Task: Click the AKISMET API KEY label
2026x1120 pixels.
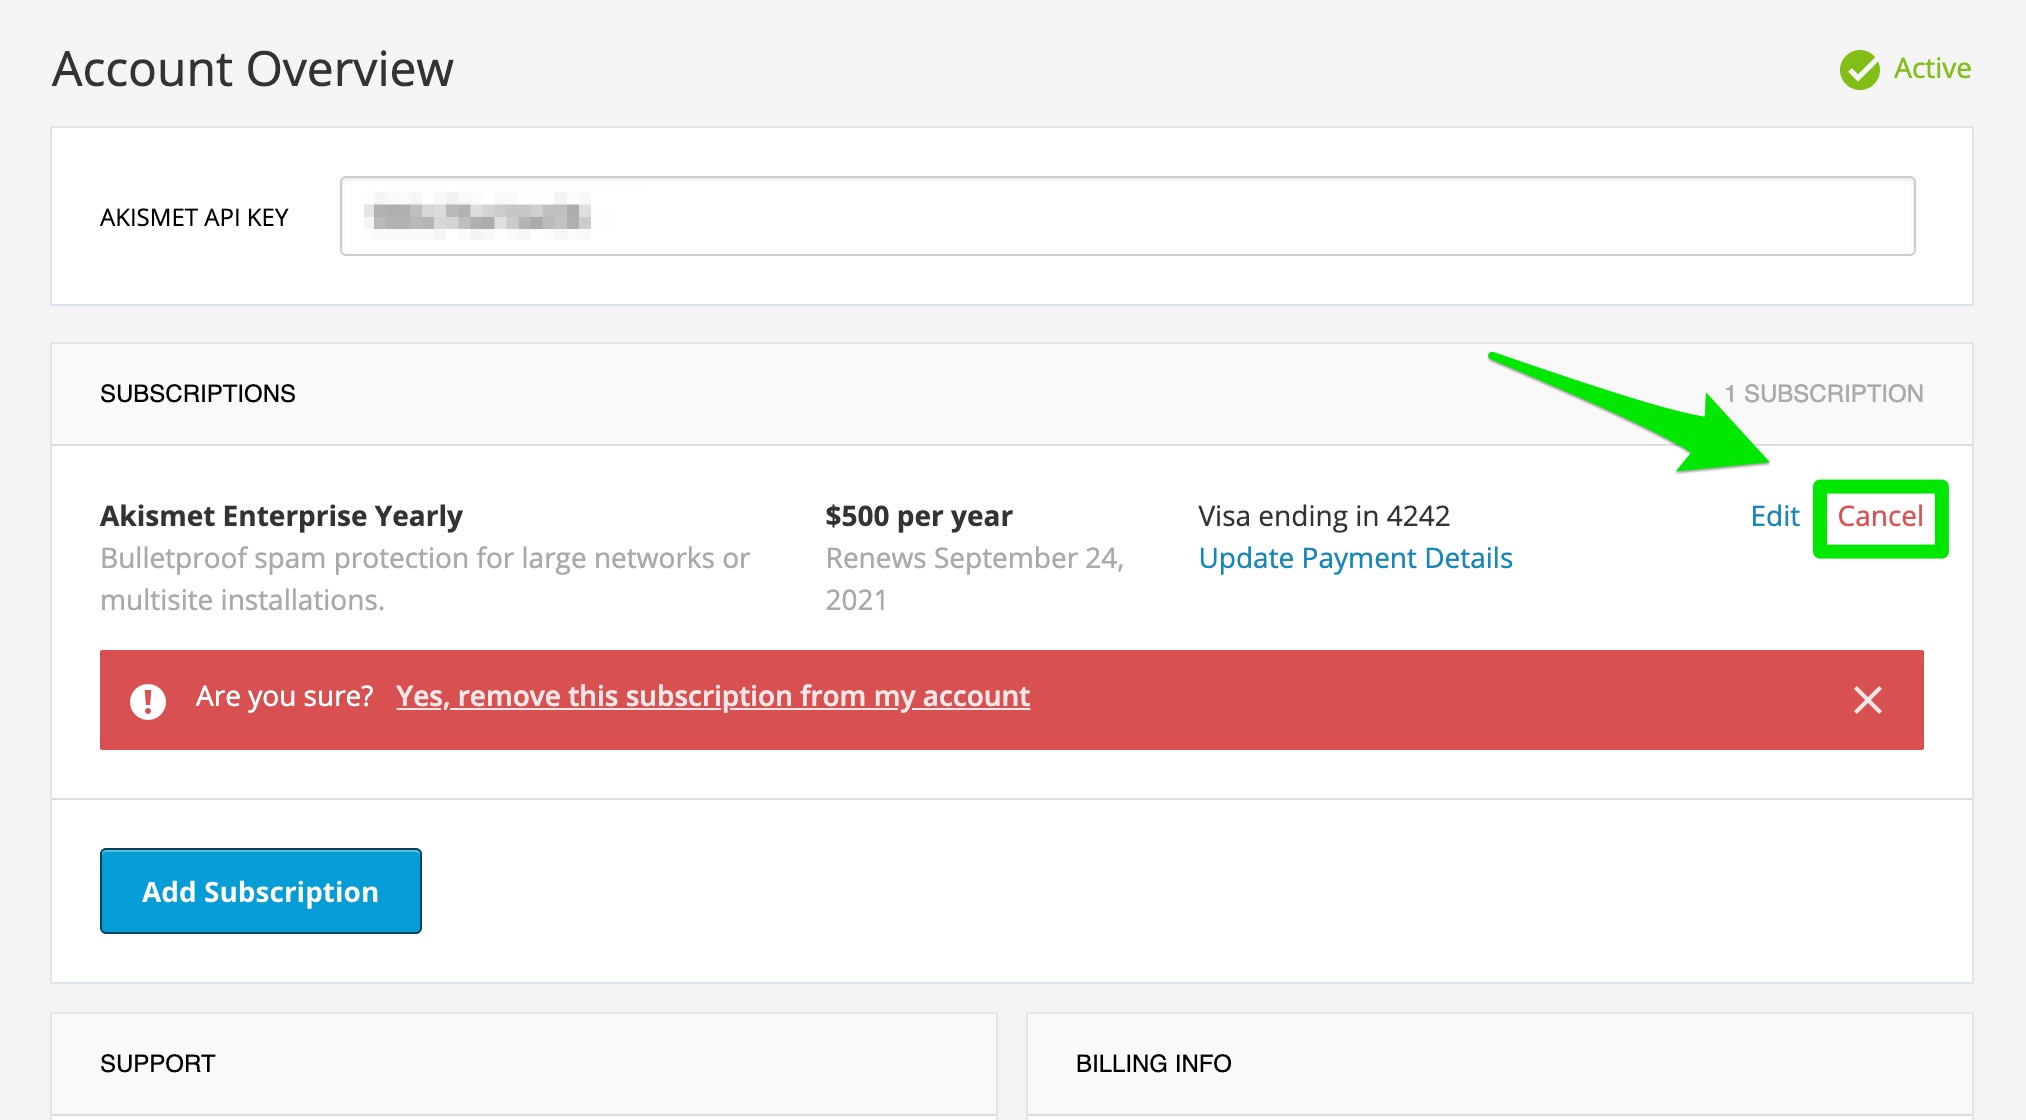Action: (x=194, y=218)
